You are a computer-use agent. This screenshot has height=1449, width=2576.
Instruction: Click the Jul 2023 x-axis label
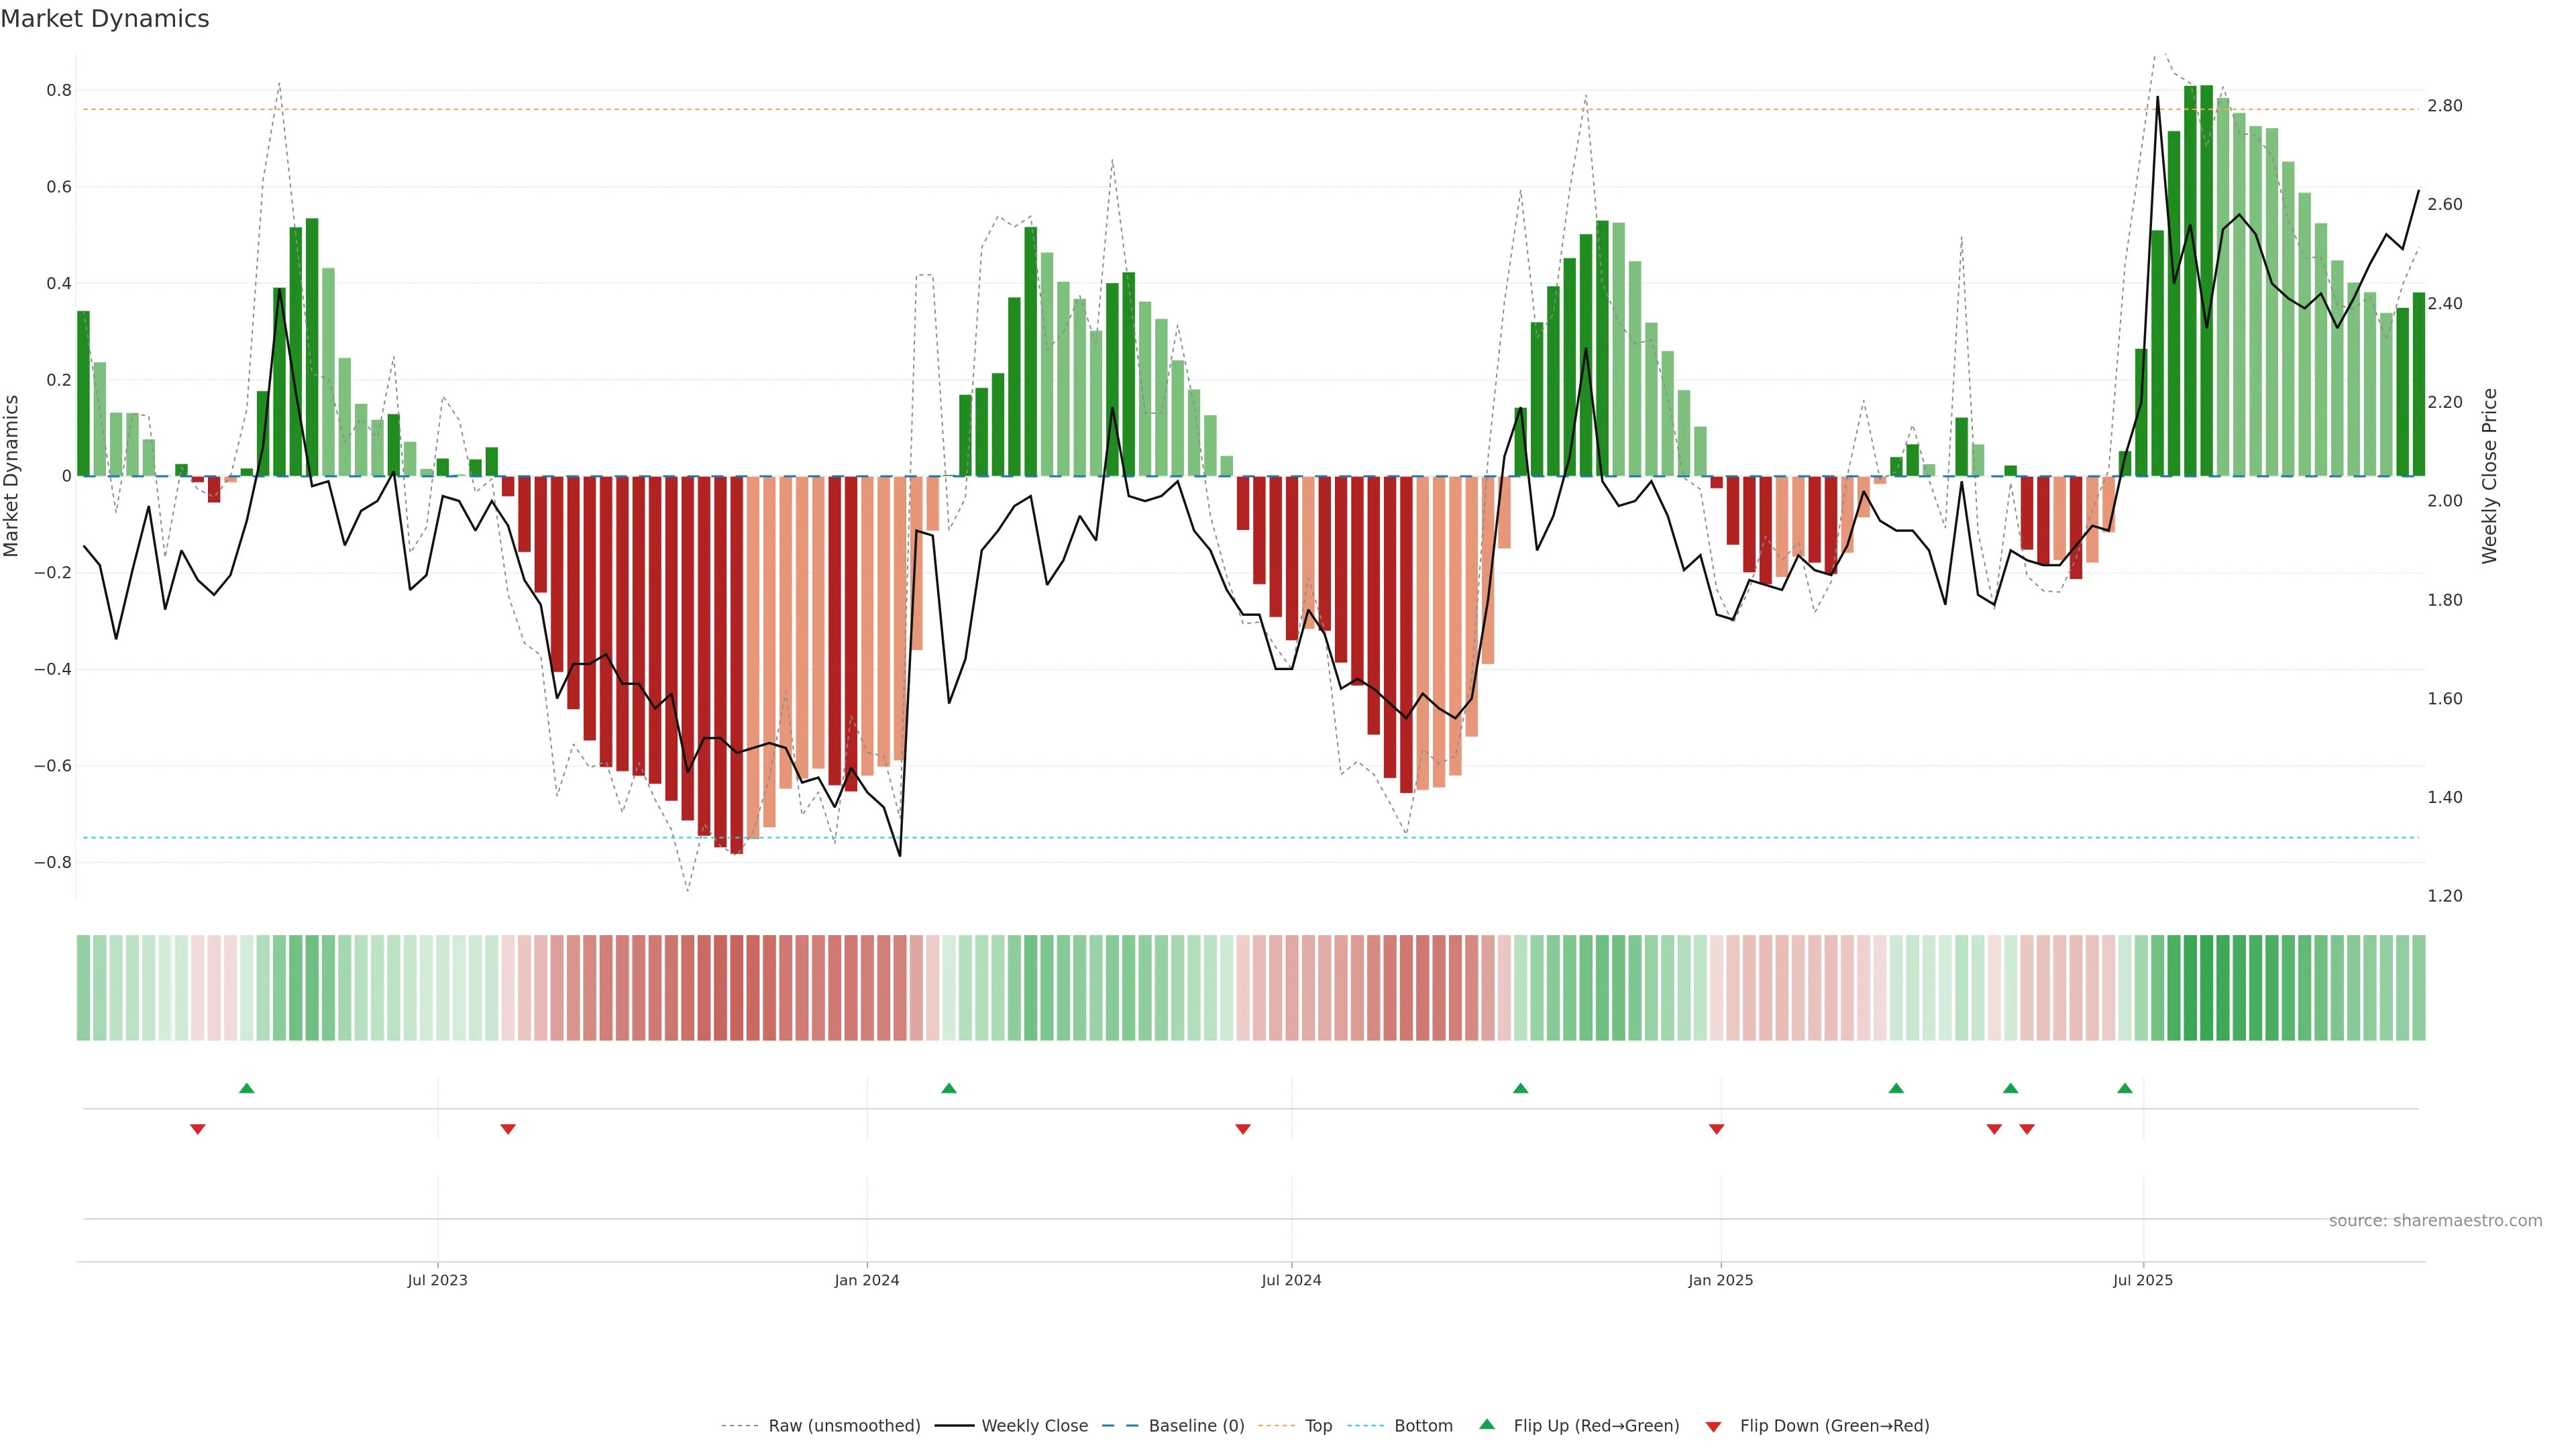437,1280
